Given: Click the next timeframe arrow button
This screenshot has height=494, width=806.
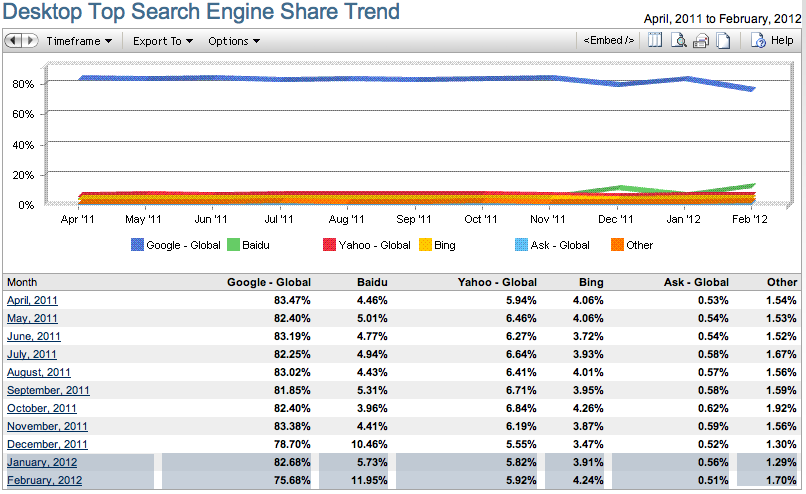Looking at the screenshot, I should pyautogui.click(x=28, y=41).
